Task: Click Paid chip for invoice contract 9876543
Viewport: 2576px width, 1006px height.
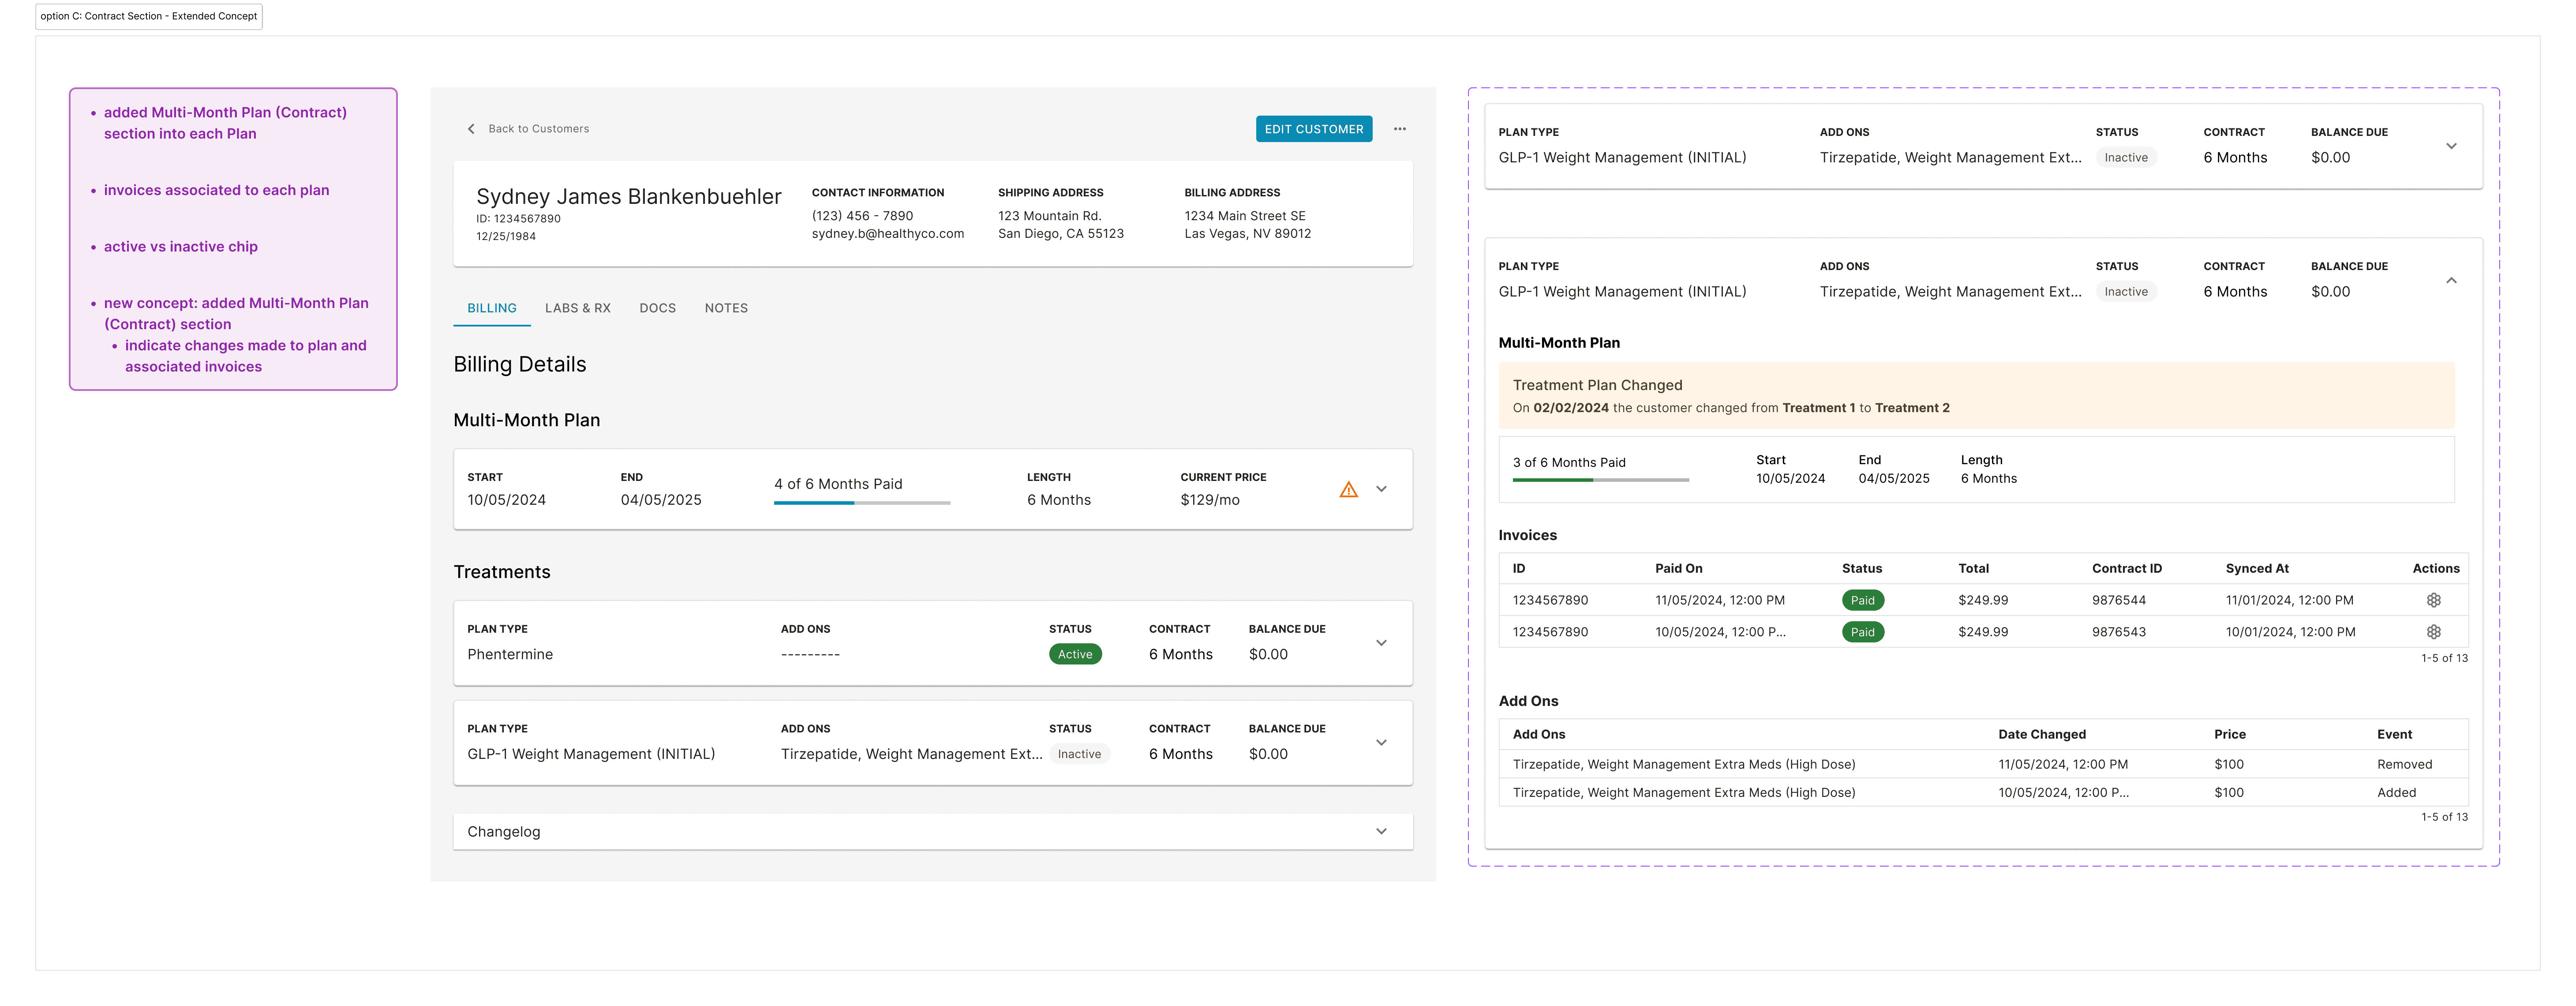Action: 1863,632
